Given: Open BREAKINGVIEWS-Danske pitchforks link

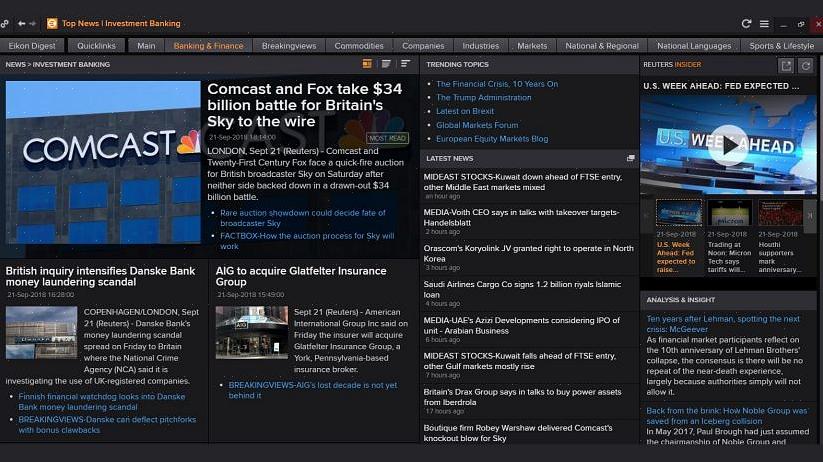Looking at the screenshot, I should pyautogui.click(x=107, y=425).
